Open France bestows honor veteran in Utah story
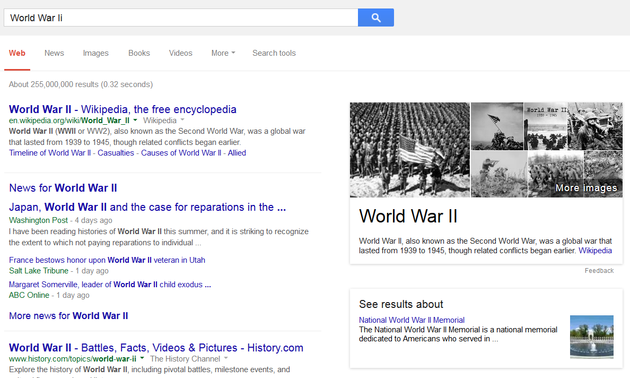Image resolution: width=630 pixels, height=378 pixels. pyautogui.click(x=107, y=260)
